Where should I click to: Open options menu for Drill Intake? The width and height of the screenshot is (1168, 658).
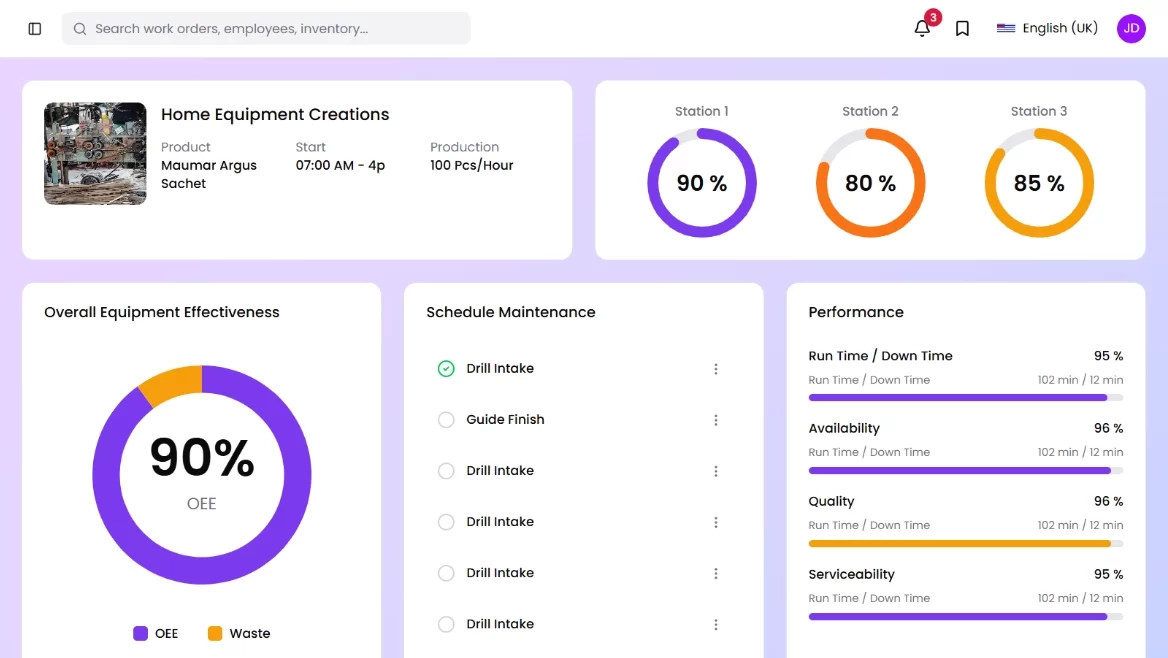716,368
